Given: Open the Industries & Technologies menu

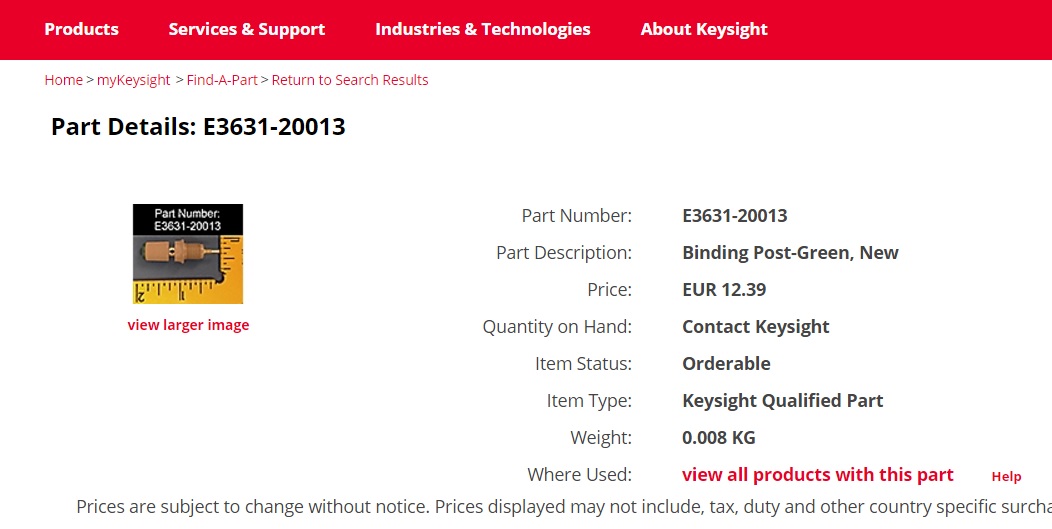Looking at the screenshot, I should [482, 30].
